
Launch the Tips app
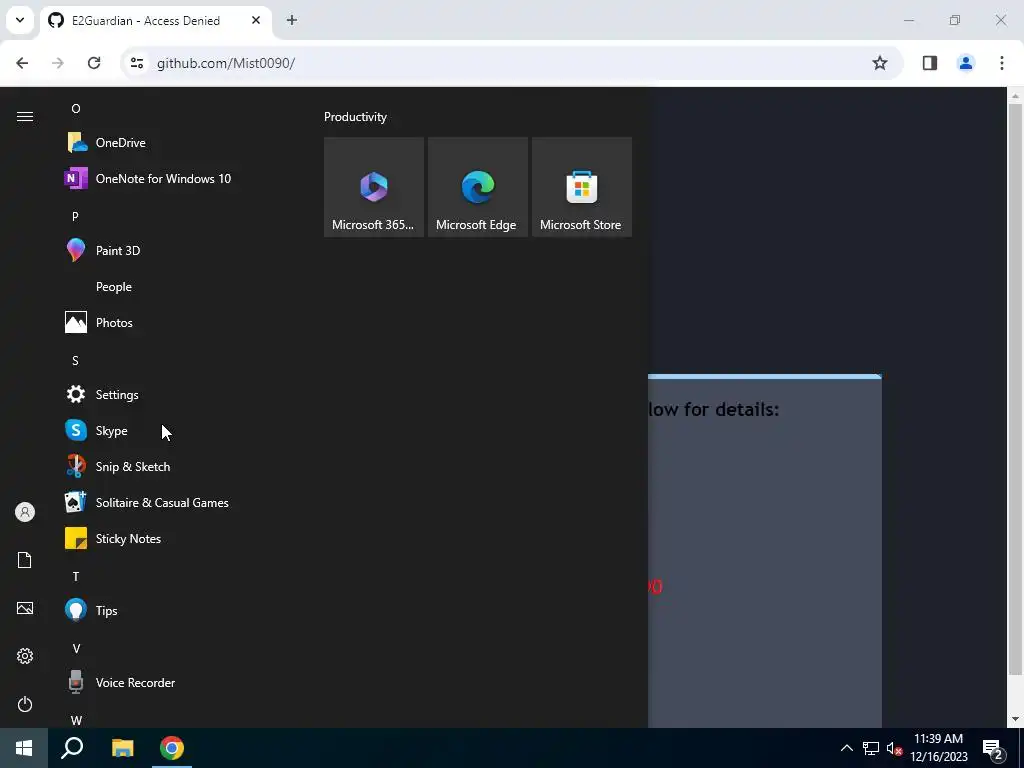(x=176, y=611)
